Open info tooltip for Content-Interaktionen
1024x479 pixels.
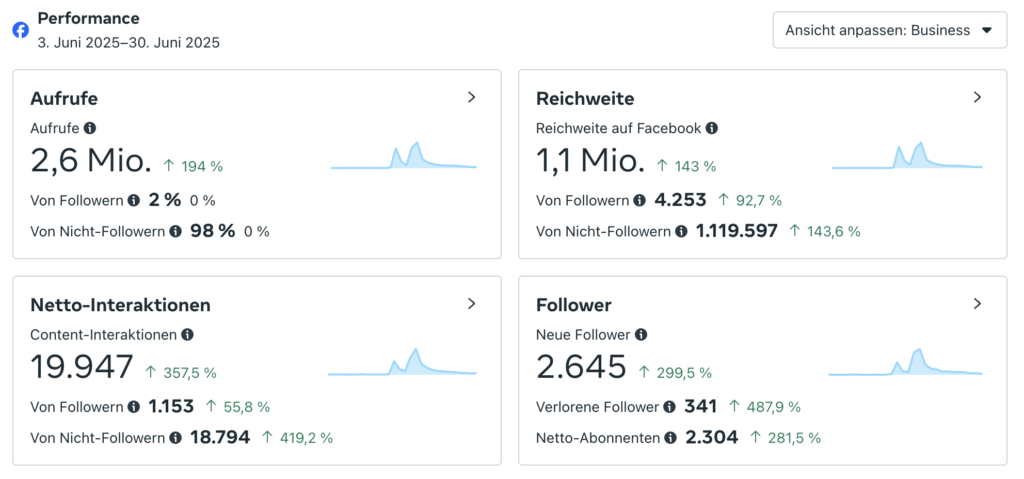click(x=187, y=335)
